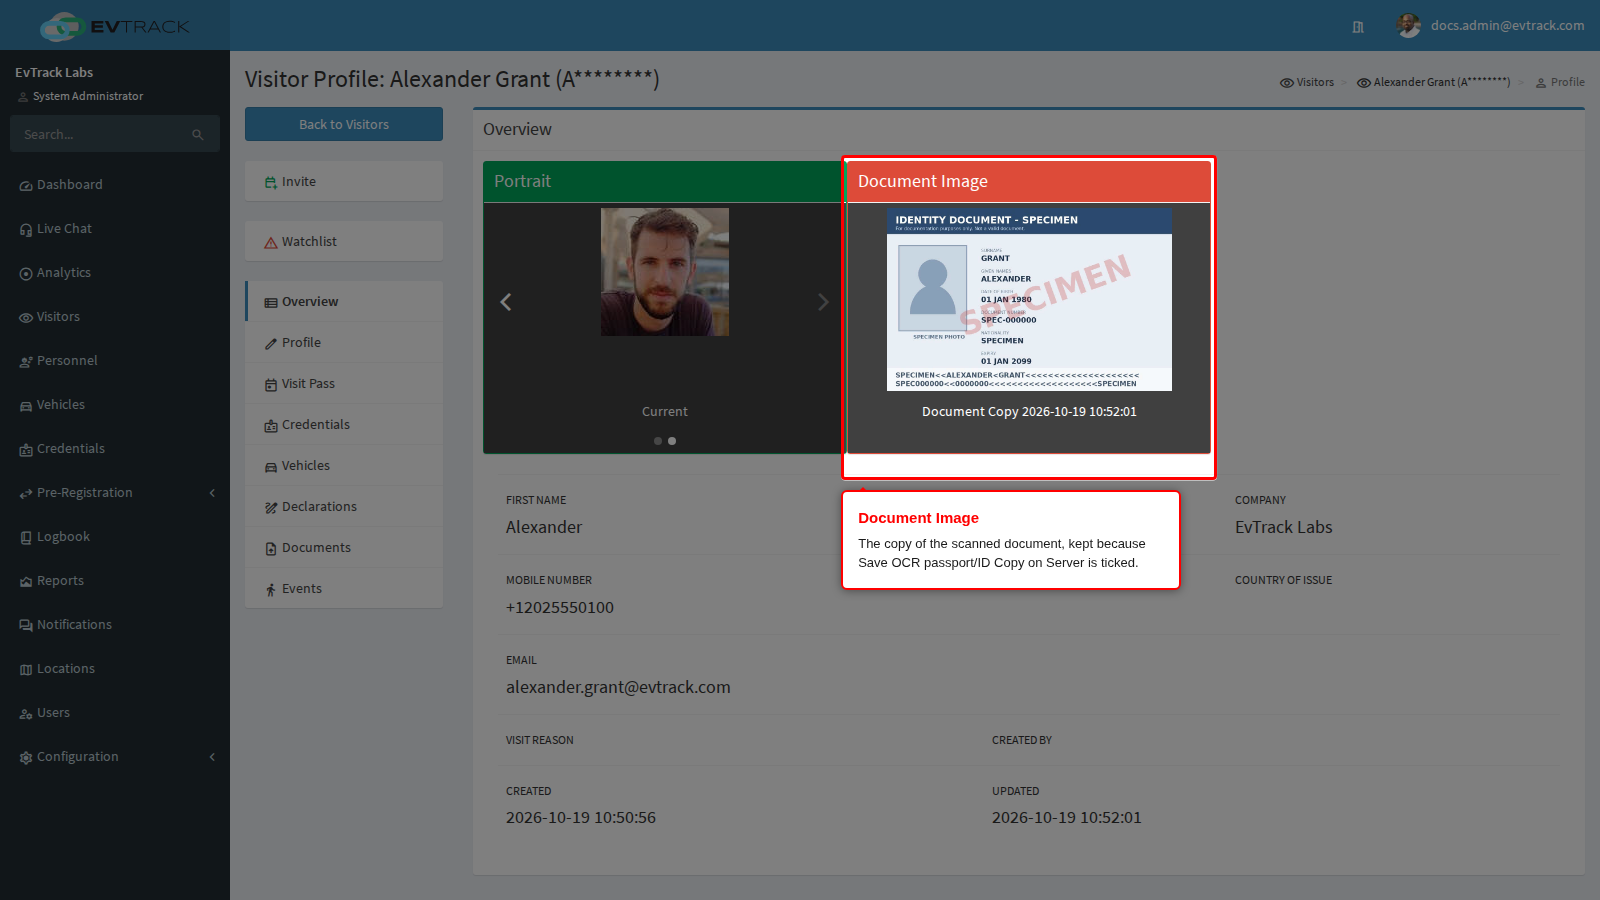Click the Configuration gear icon

26,758
